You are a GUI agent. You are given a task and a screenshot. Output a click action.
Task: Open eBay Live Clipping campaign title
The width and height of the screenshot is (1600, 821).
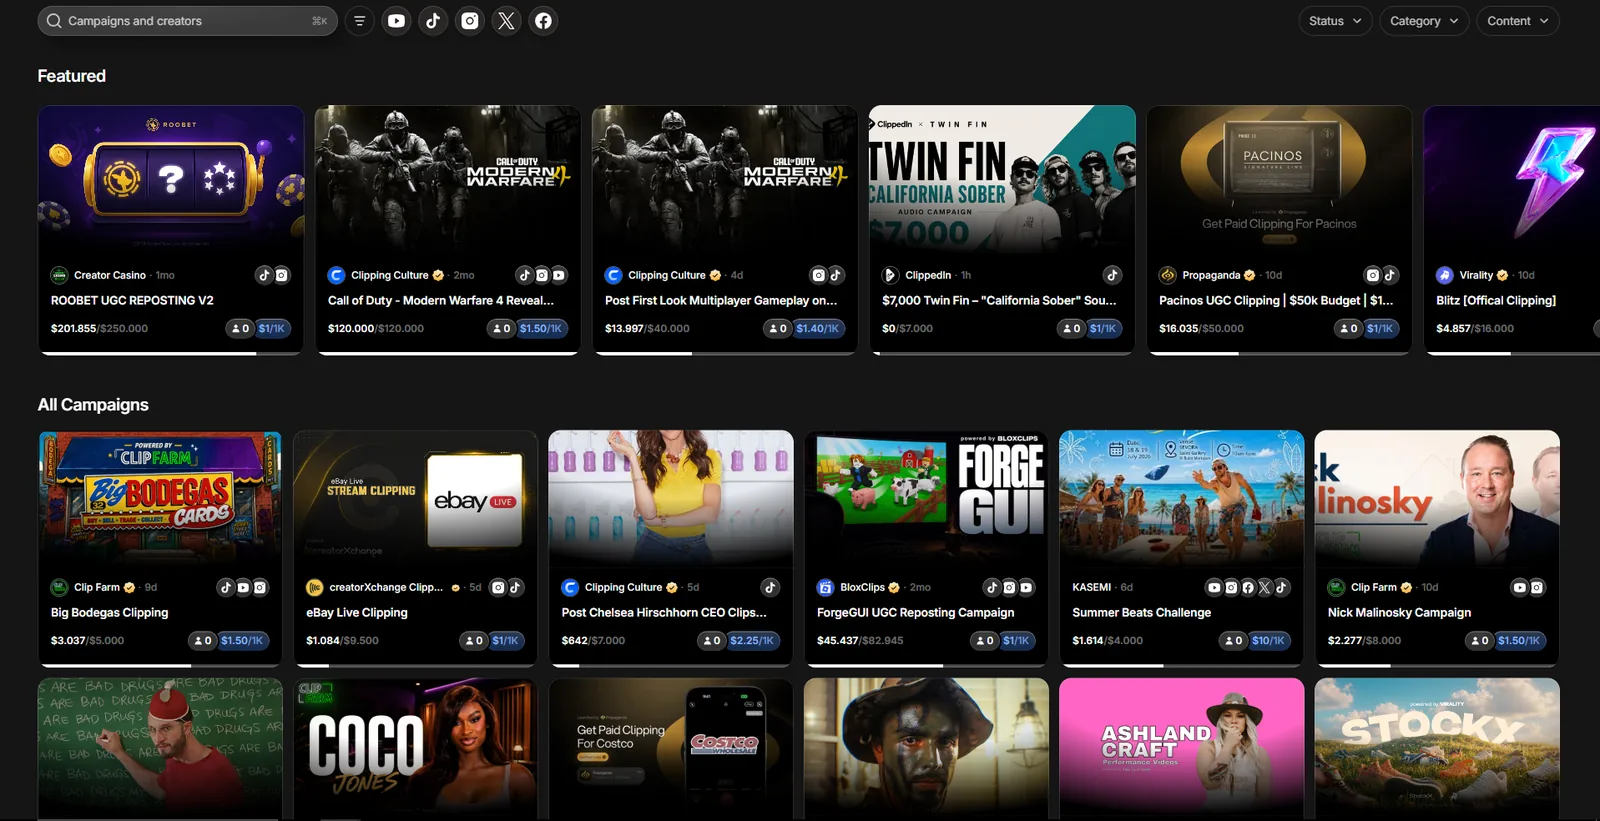(357, 613)
